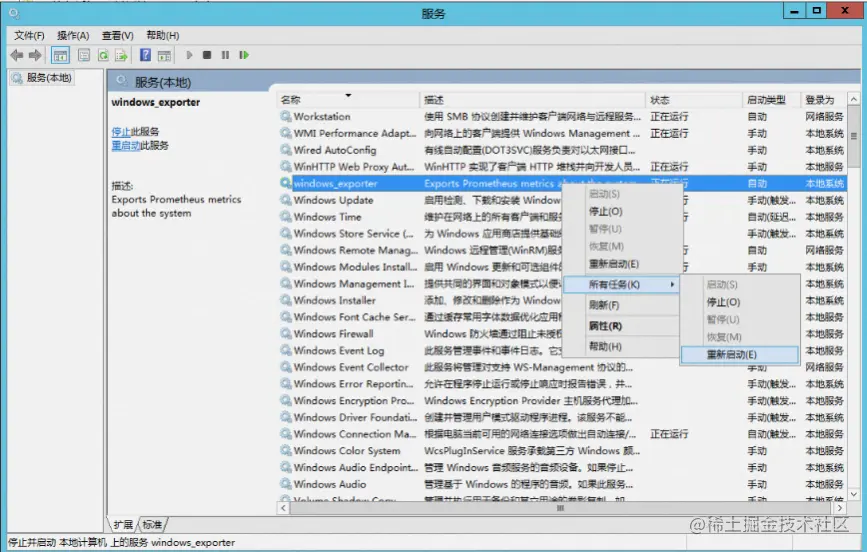Image resolution: width=867 pixels, height=552 pixels.
Task: Click the horizontal scrollbar right arrow
Action: 840,508
